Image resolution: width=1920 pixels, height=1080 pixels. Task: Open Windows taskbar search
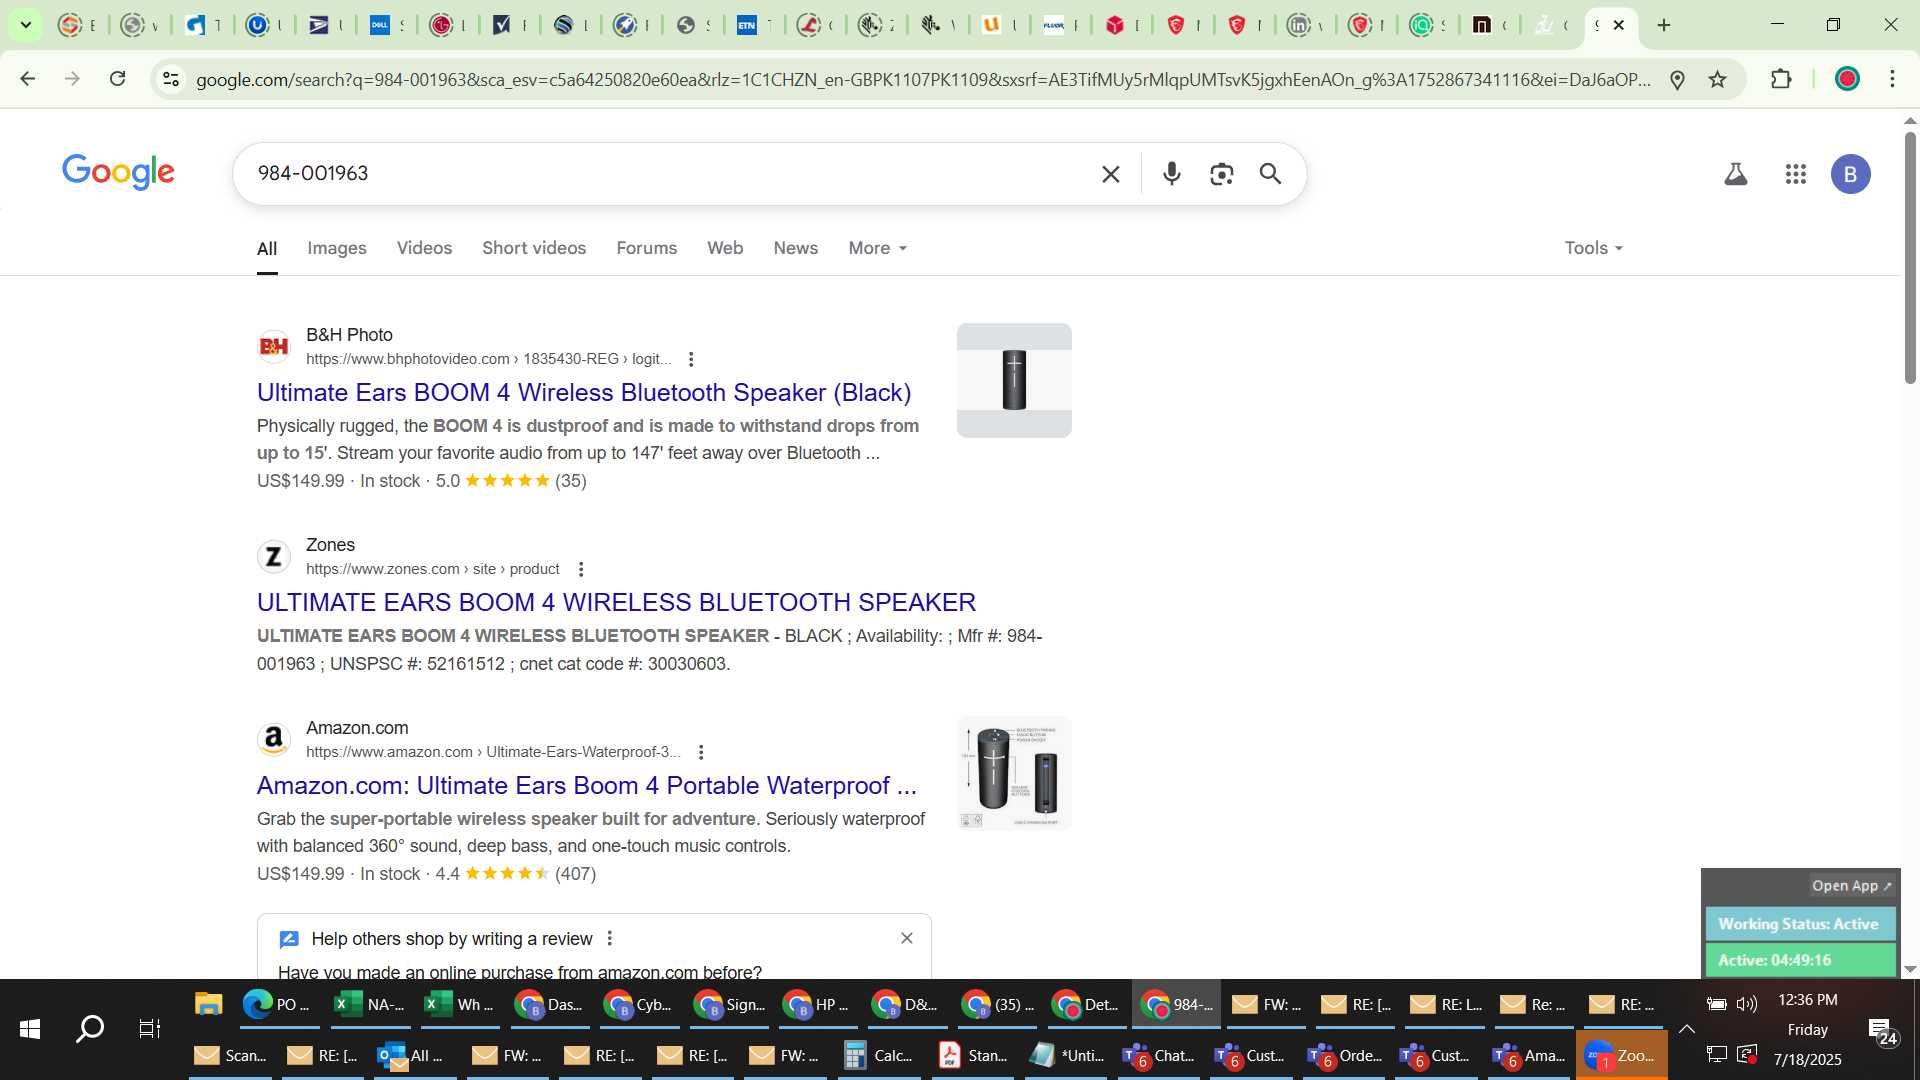click(x=90, y=1029)
